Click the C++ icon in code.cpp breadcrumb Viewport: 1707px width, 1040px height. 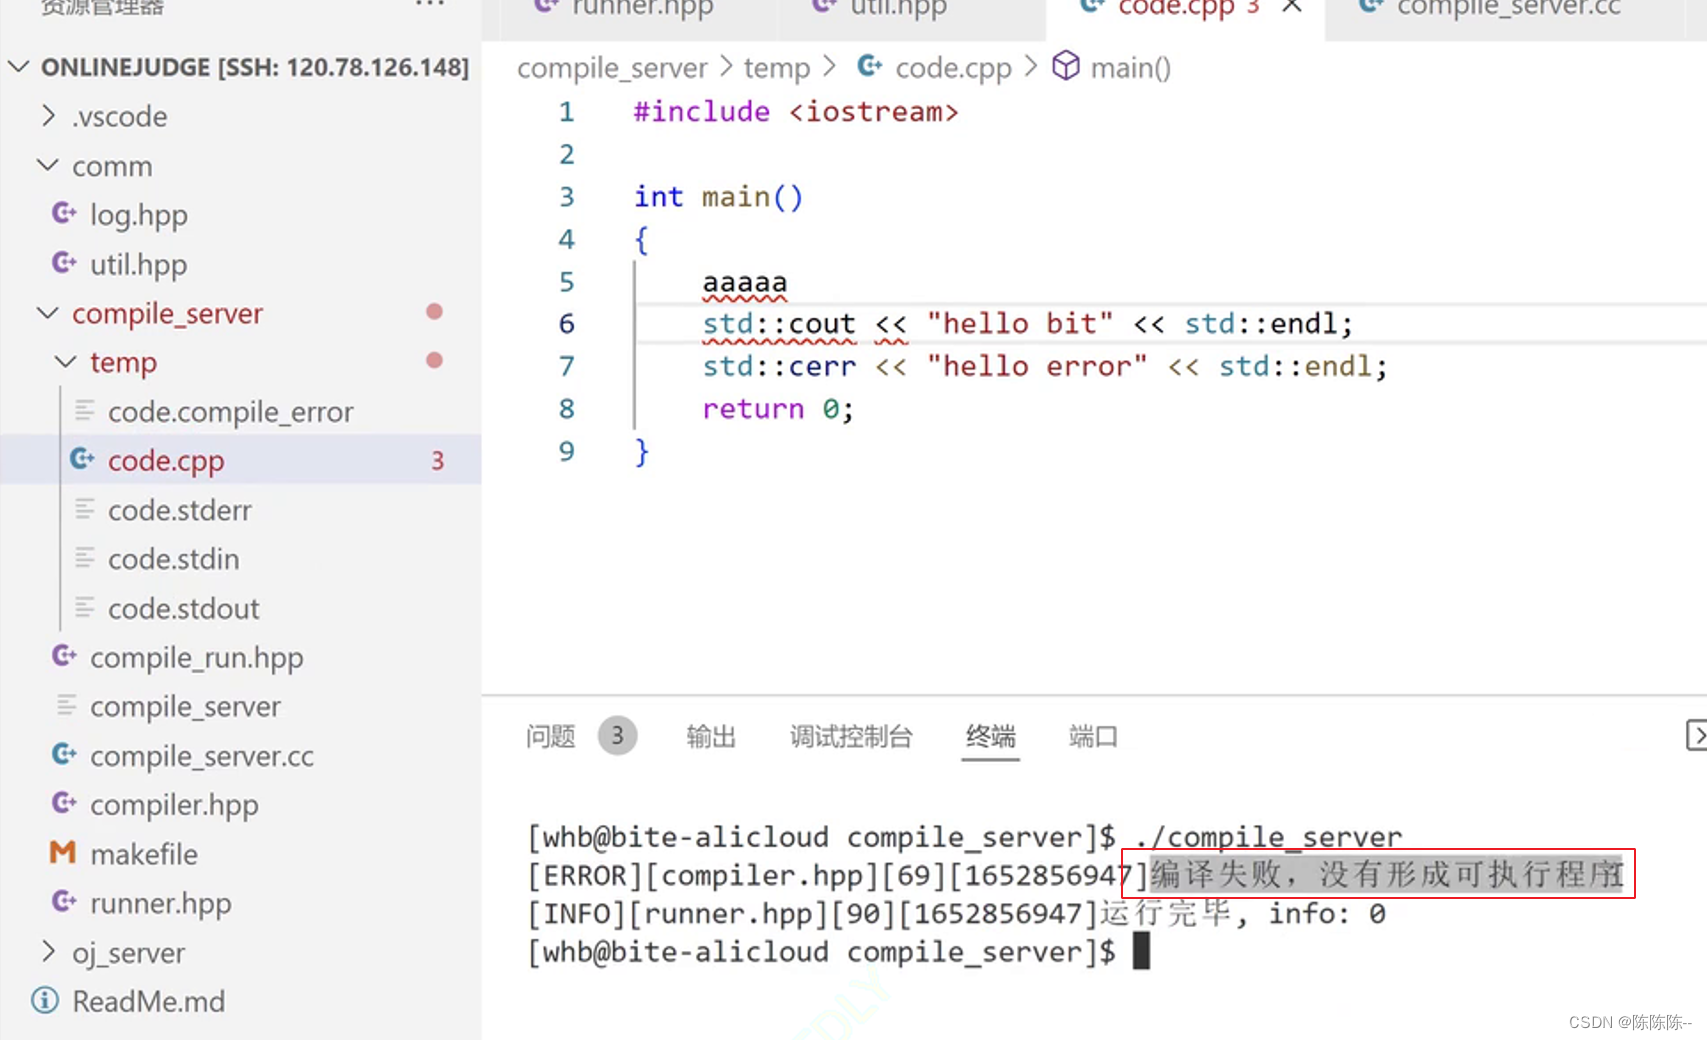pyautogui.click(x=870, y=66)
